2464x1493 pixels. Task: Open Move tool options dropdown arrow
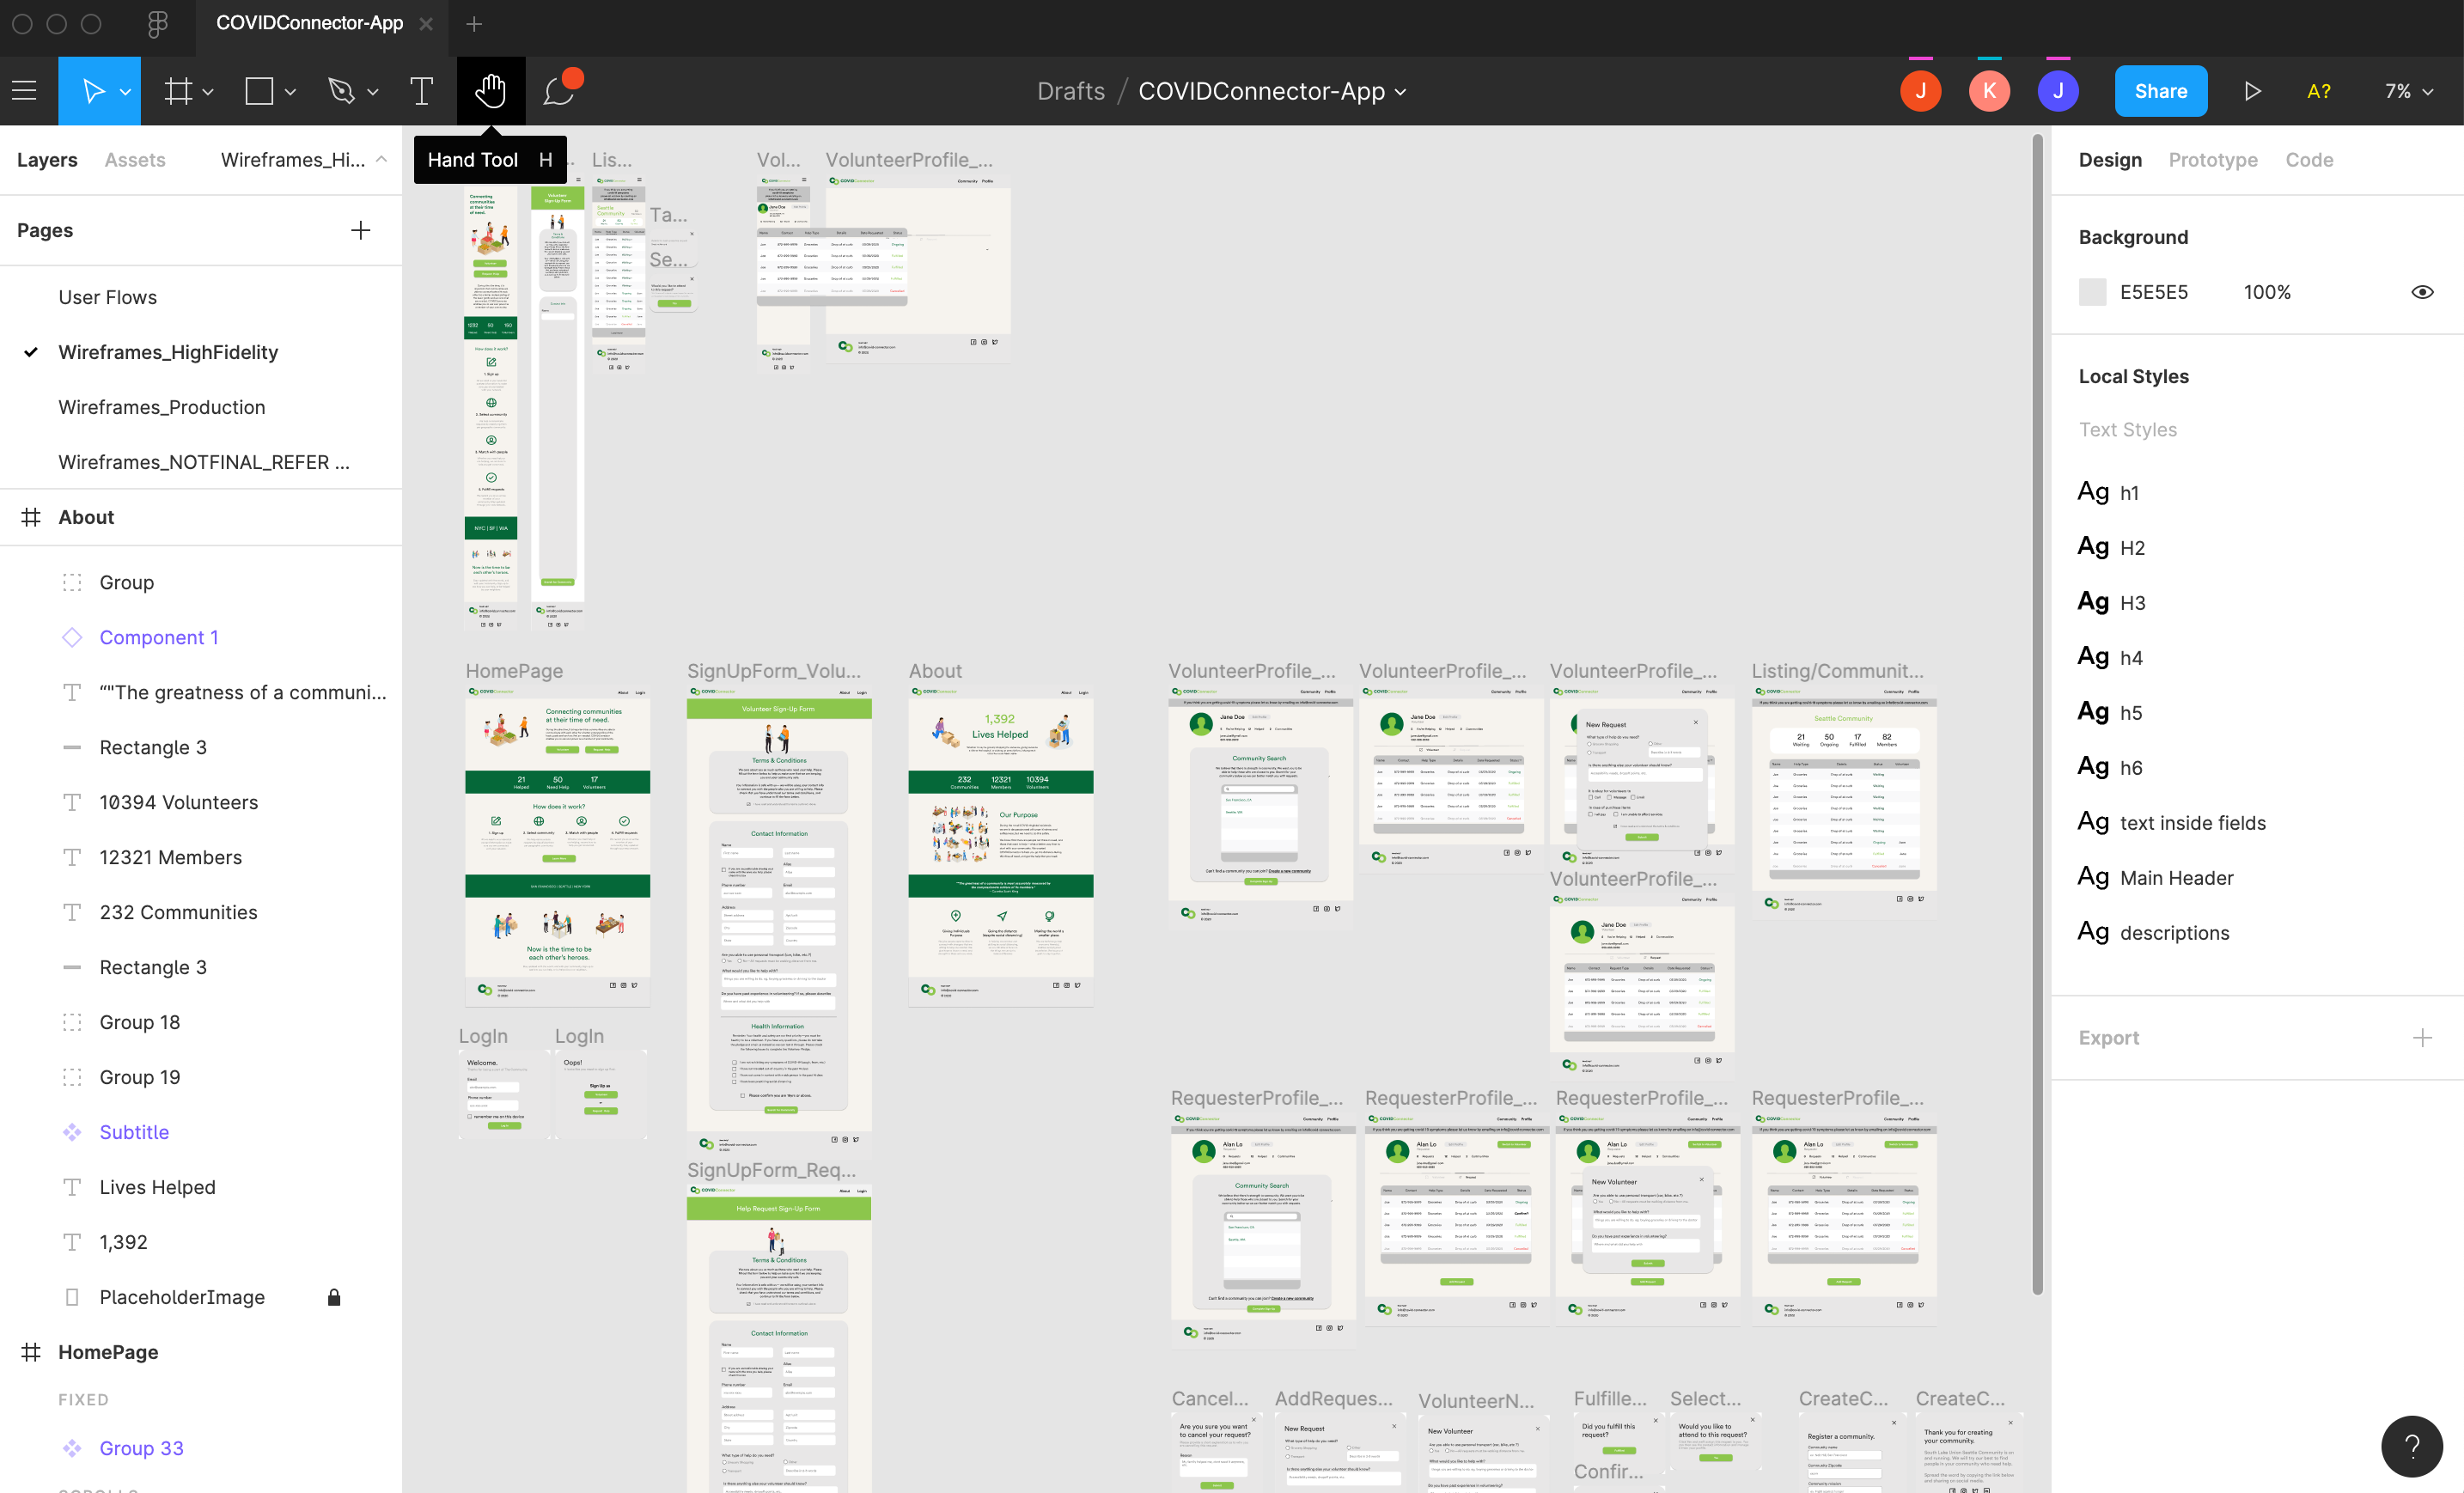125,92
